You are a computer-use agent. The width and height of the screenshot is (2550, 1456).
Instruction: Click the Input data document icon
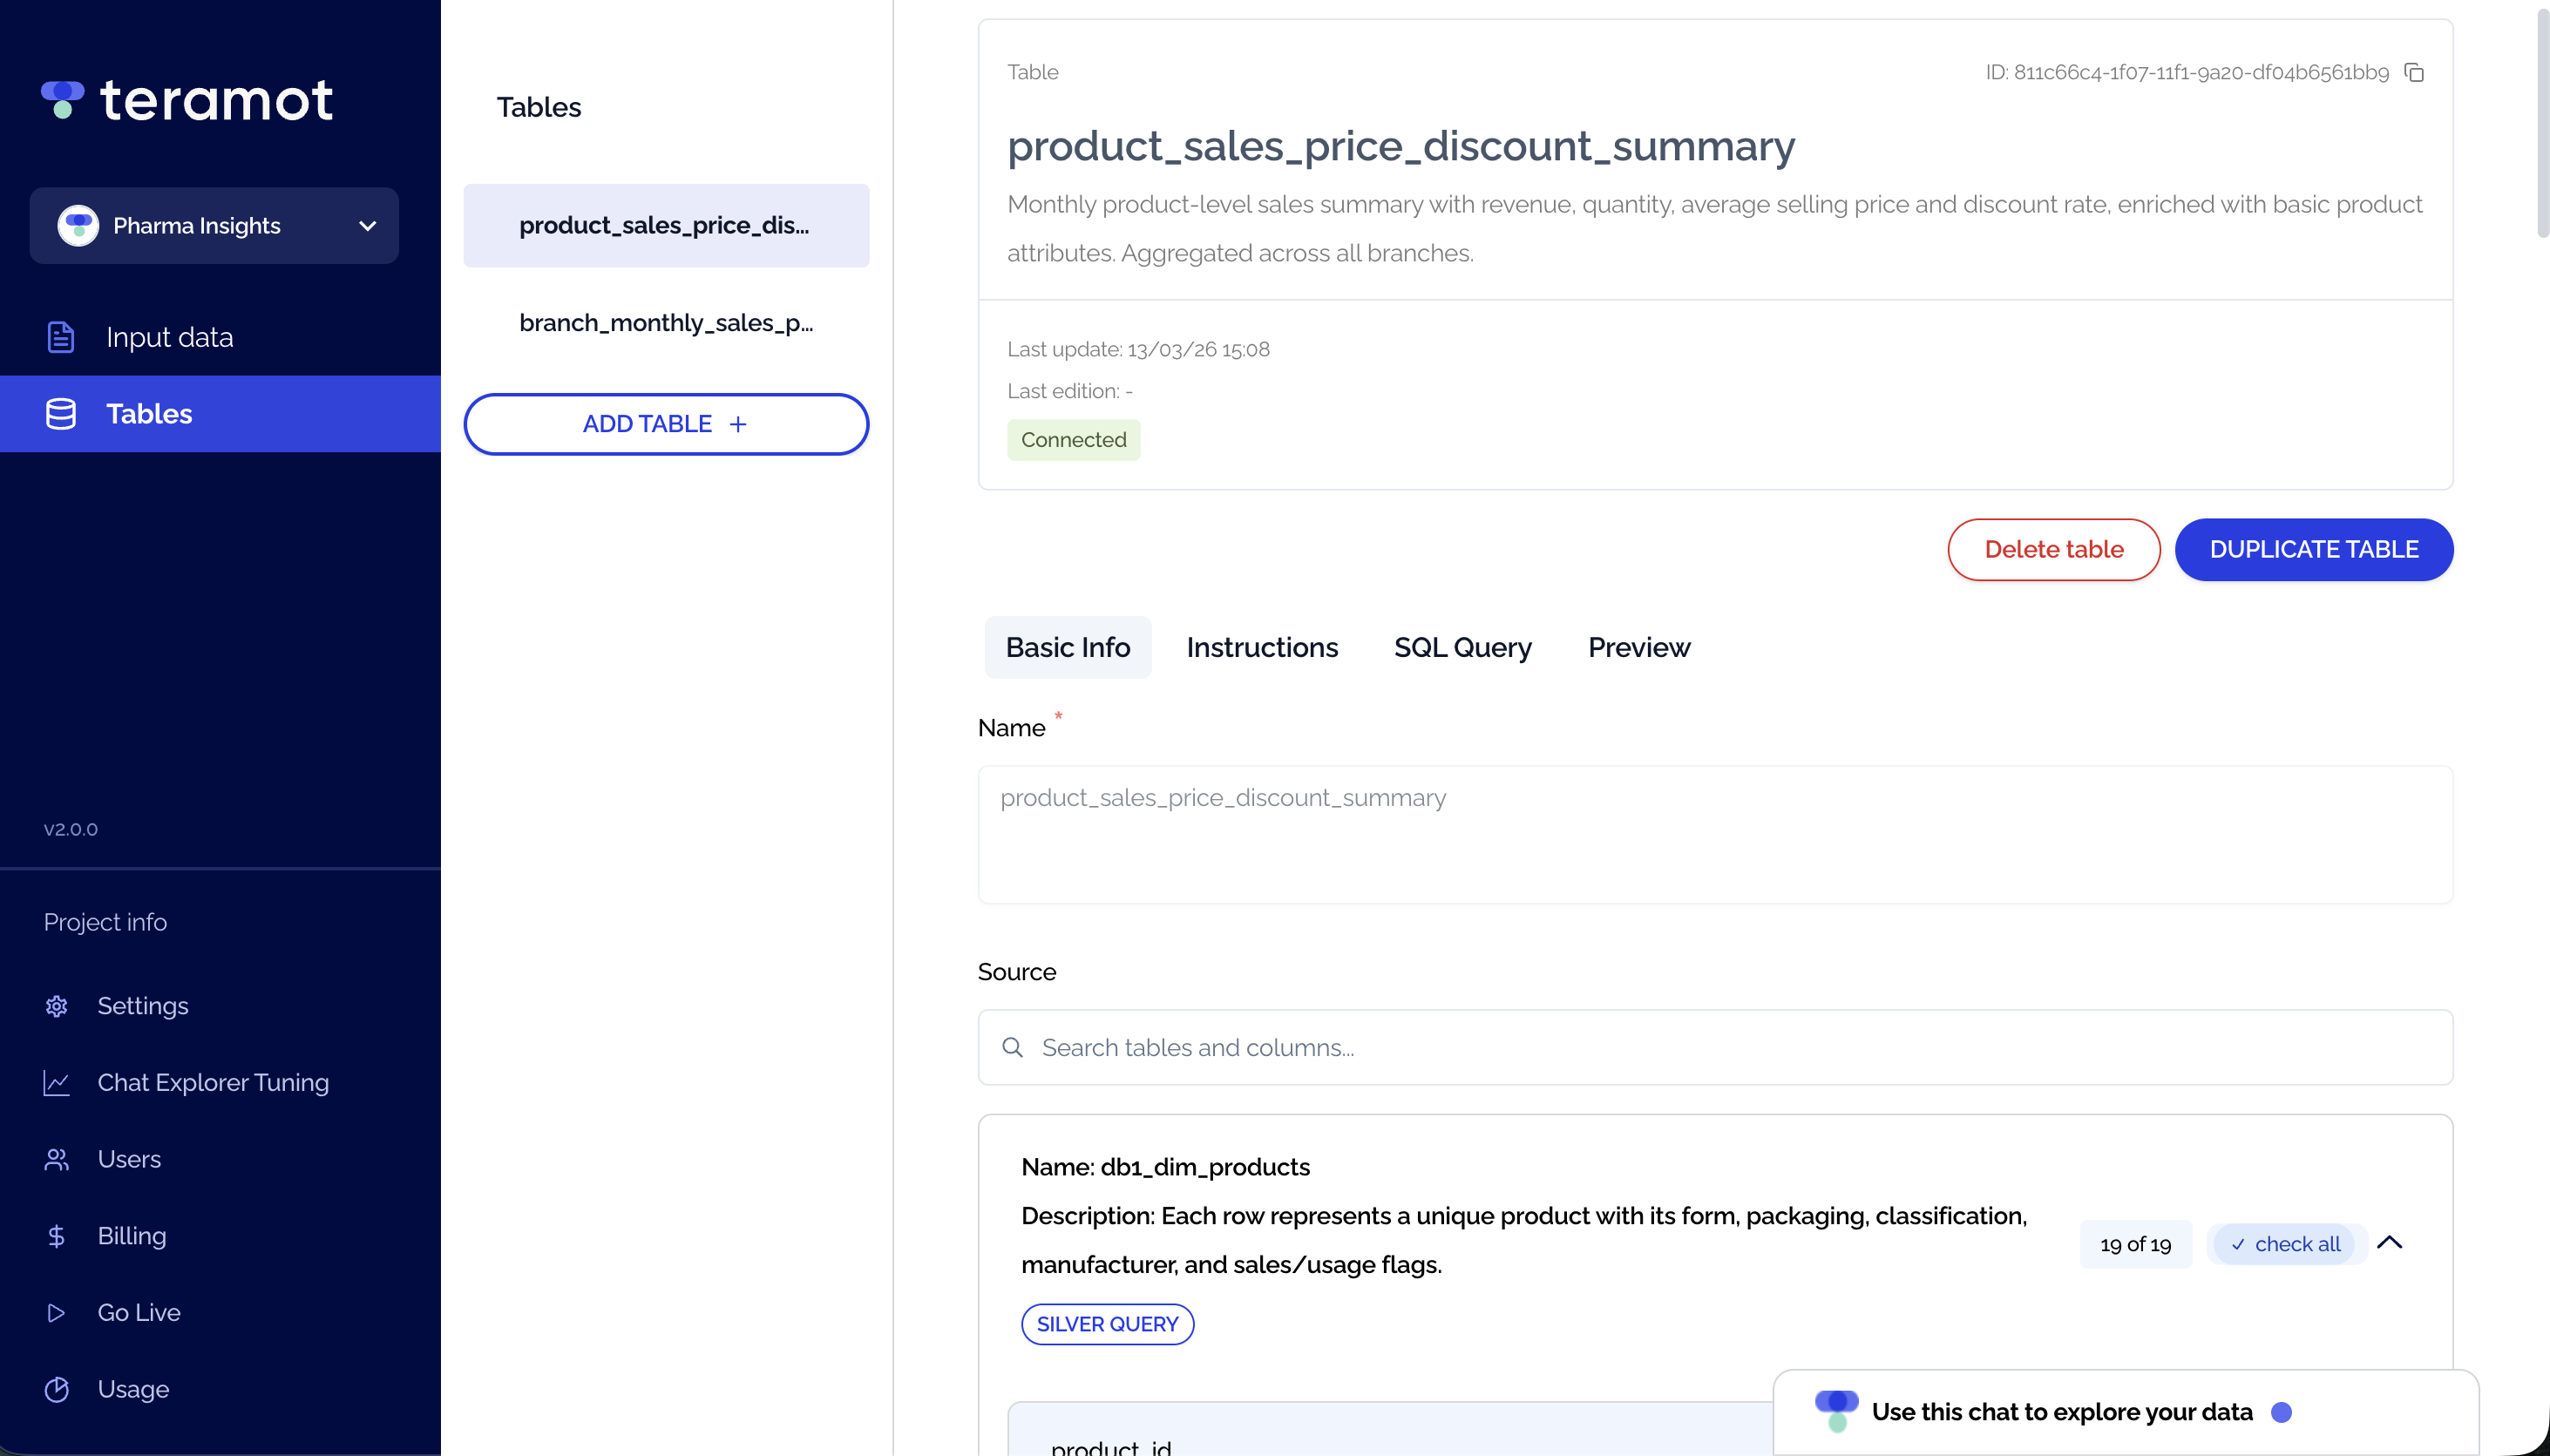[61, 337]
